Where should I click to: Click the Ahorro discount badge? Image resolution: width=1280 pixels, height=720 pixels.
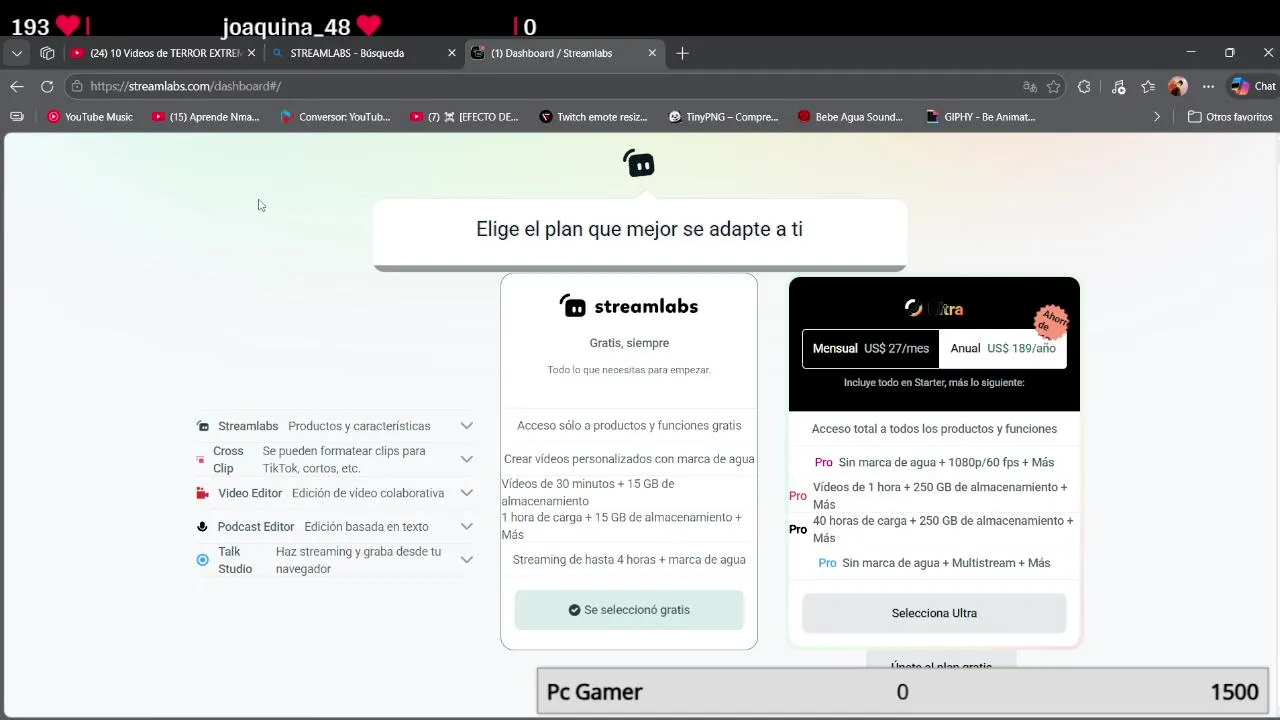[x=1051, y=322]
